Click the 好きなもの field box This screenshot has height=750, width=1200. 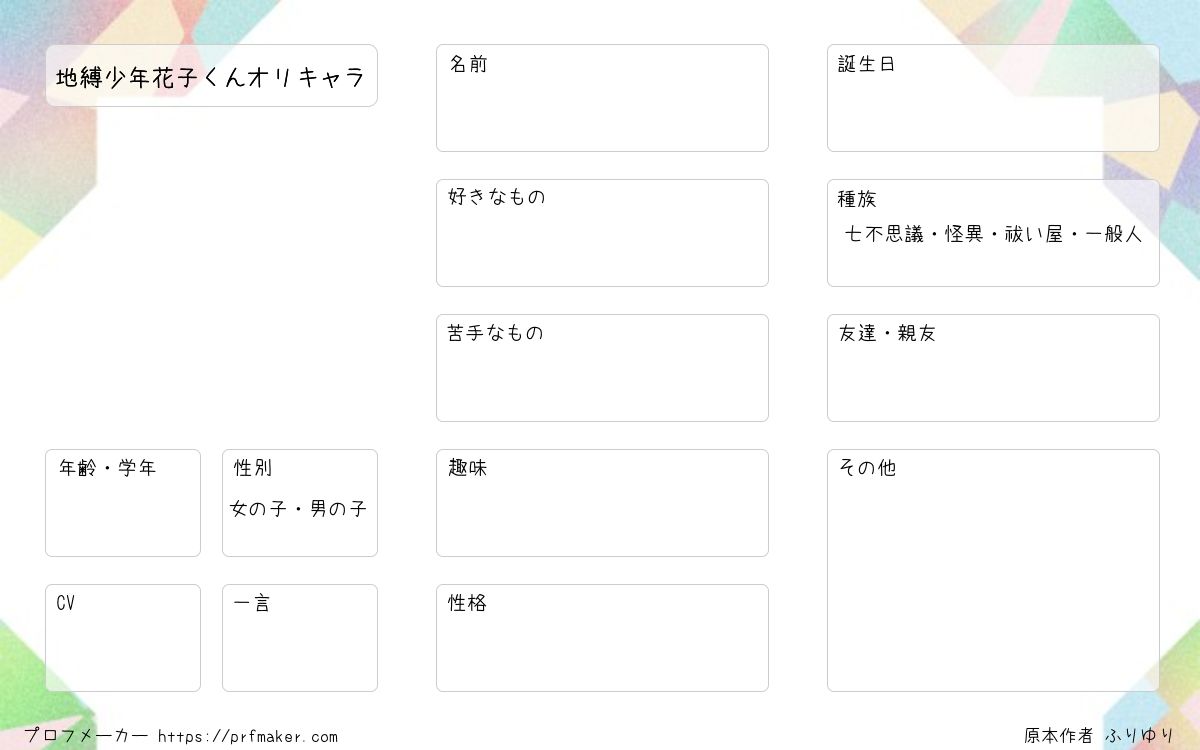(602, 233)
